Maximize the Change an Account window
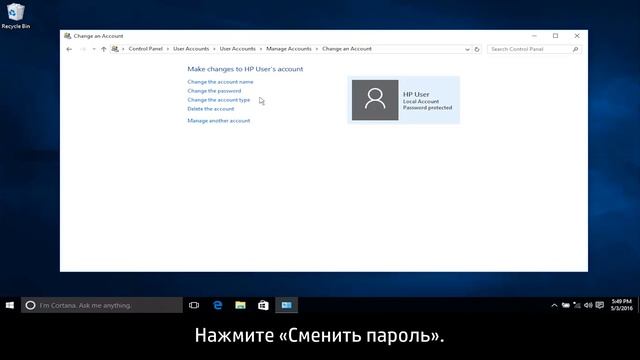Screen dimensions: 640x360 tap(556, 36)
